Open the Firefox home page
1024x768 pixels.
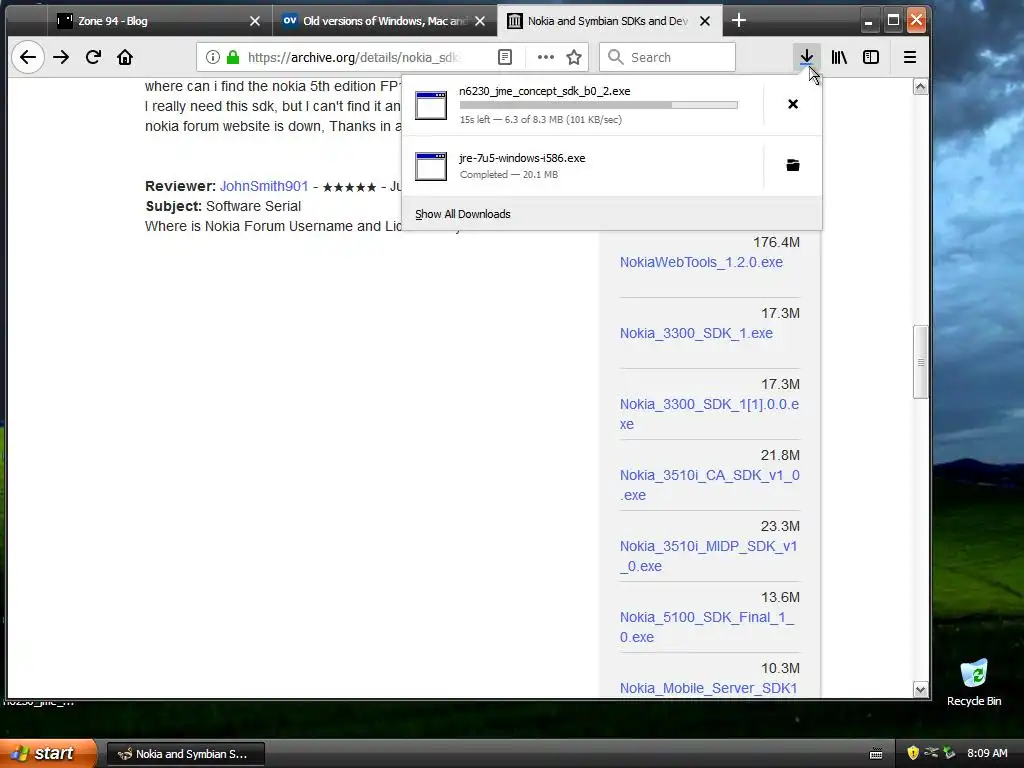point(125,57)
